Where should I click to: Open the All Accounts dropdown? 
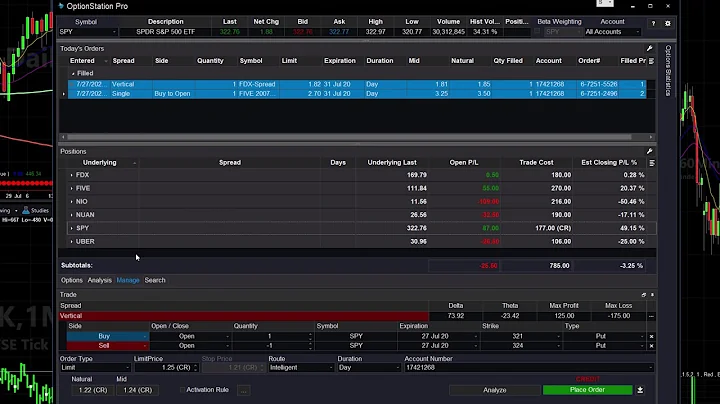(637, 32)
